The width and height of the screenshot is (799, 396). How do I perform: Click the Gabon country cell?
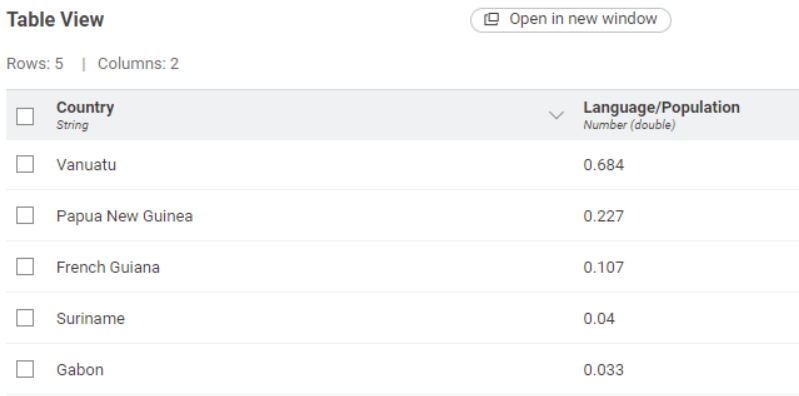79,369
